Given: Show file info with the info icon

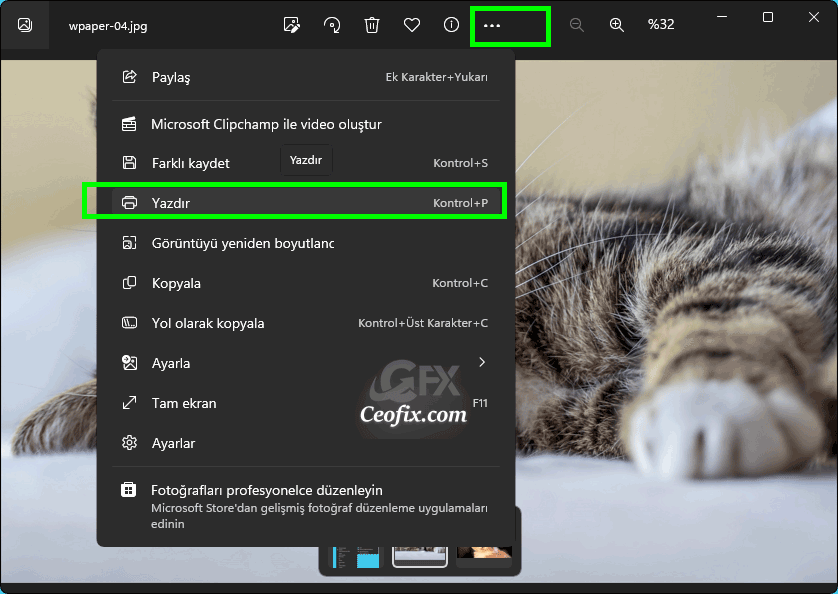Looking at the screenshot, I should (452, 25).
